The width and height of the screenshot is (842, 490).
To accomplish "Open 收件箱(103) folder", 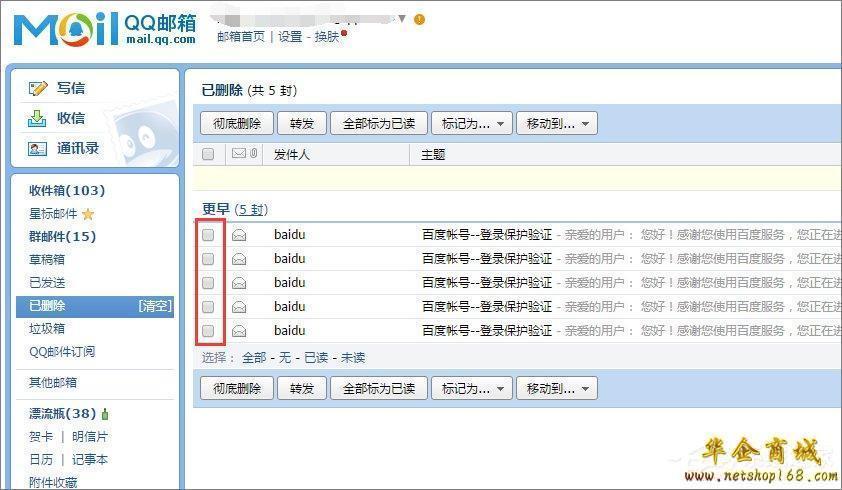I will click(67, 191).
